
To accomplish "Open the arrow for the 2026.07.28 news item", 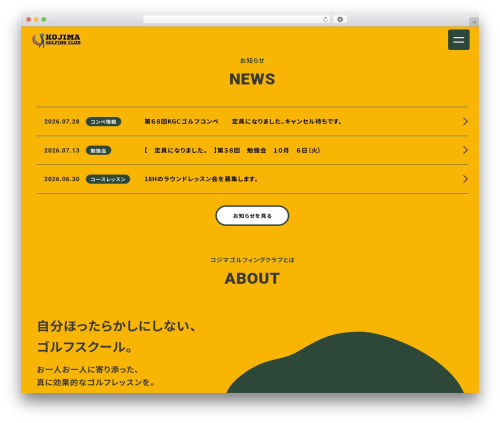I will (x=465, y=121).
